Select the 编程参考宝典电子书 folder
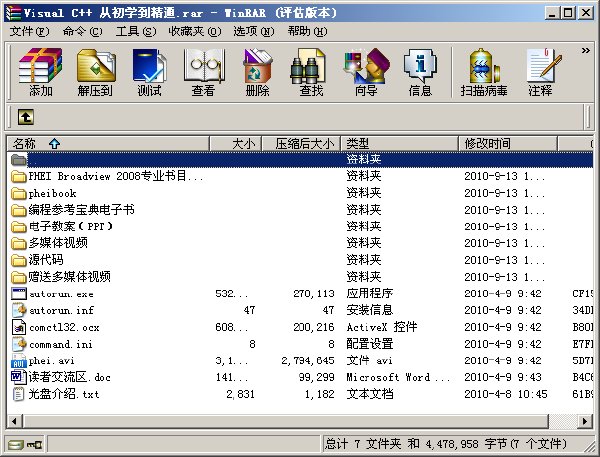600x457 pixels. click(300, 210)
